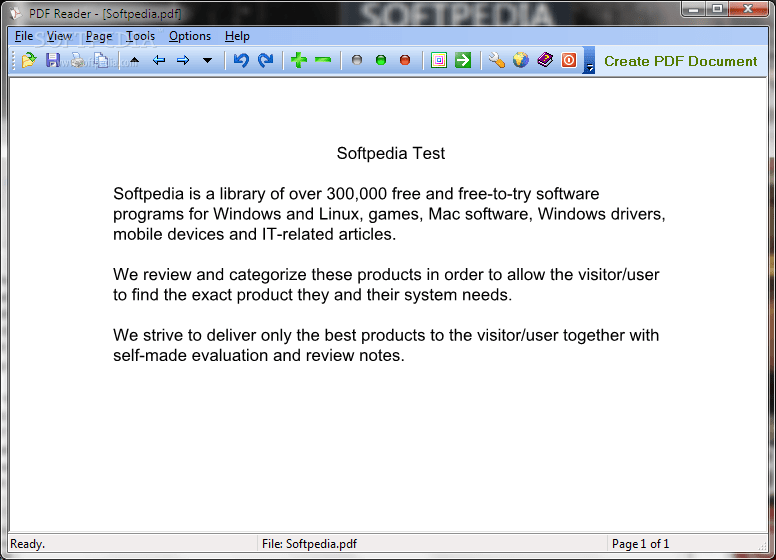The height and width of the screenshot is (560, 776).
Task: Go to next page with right arrow
Action: point(183,60)
